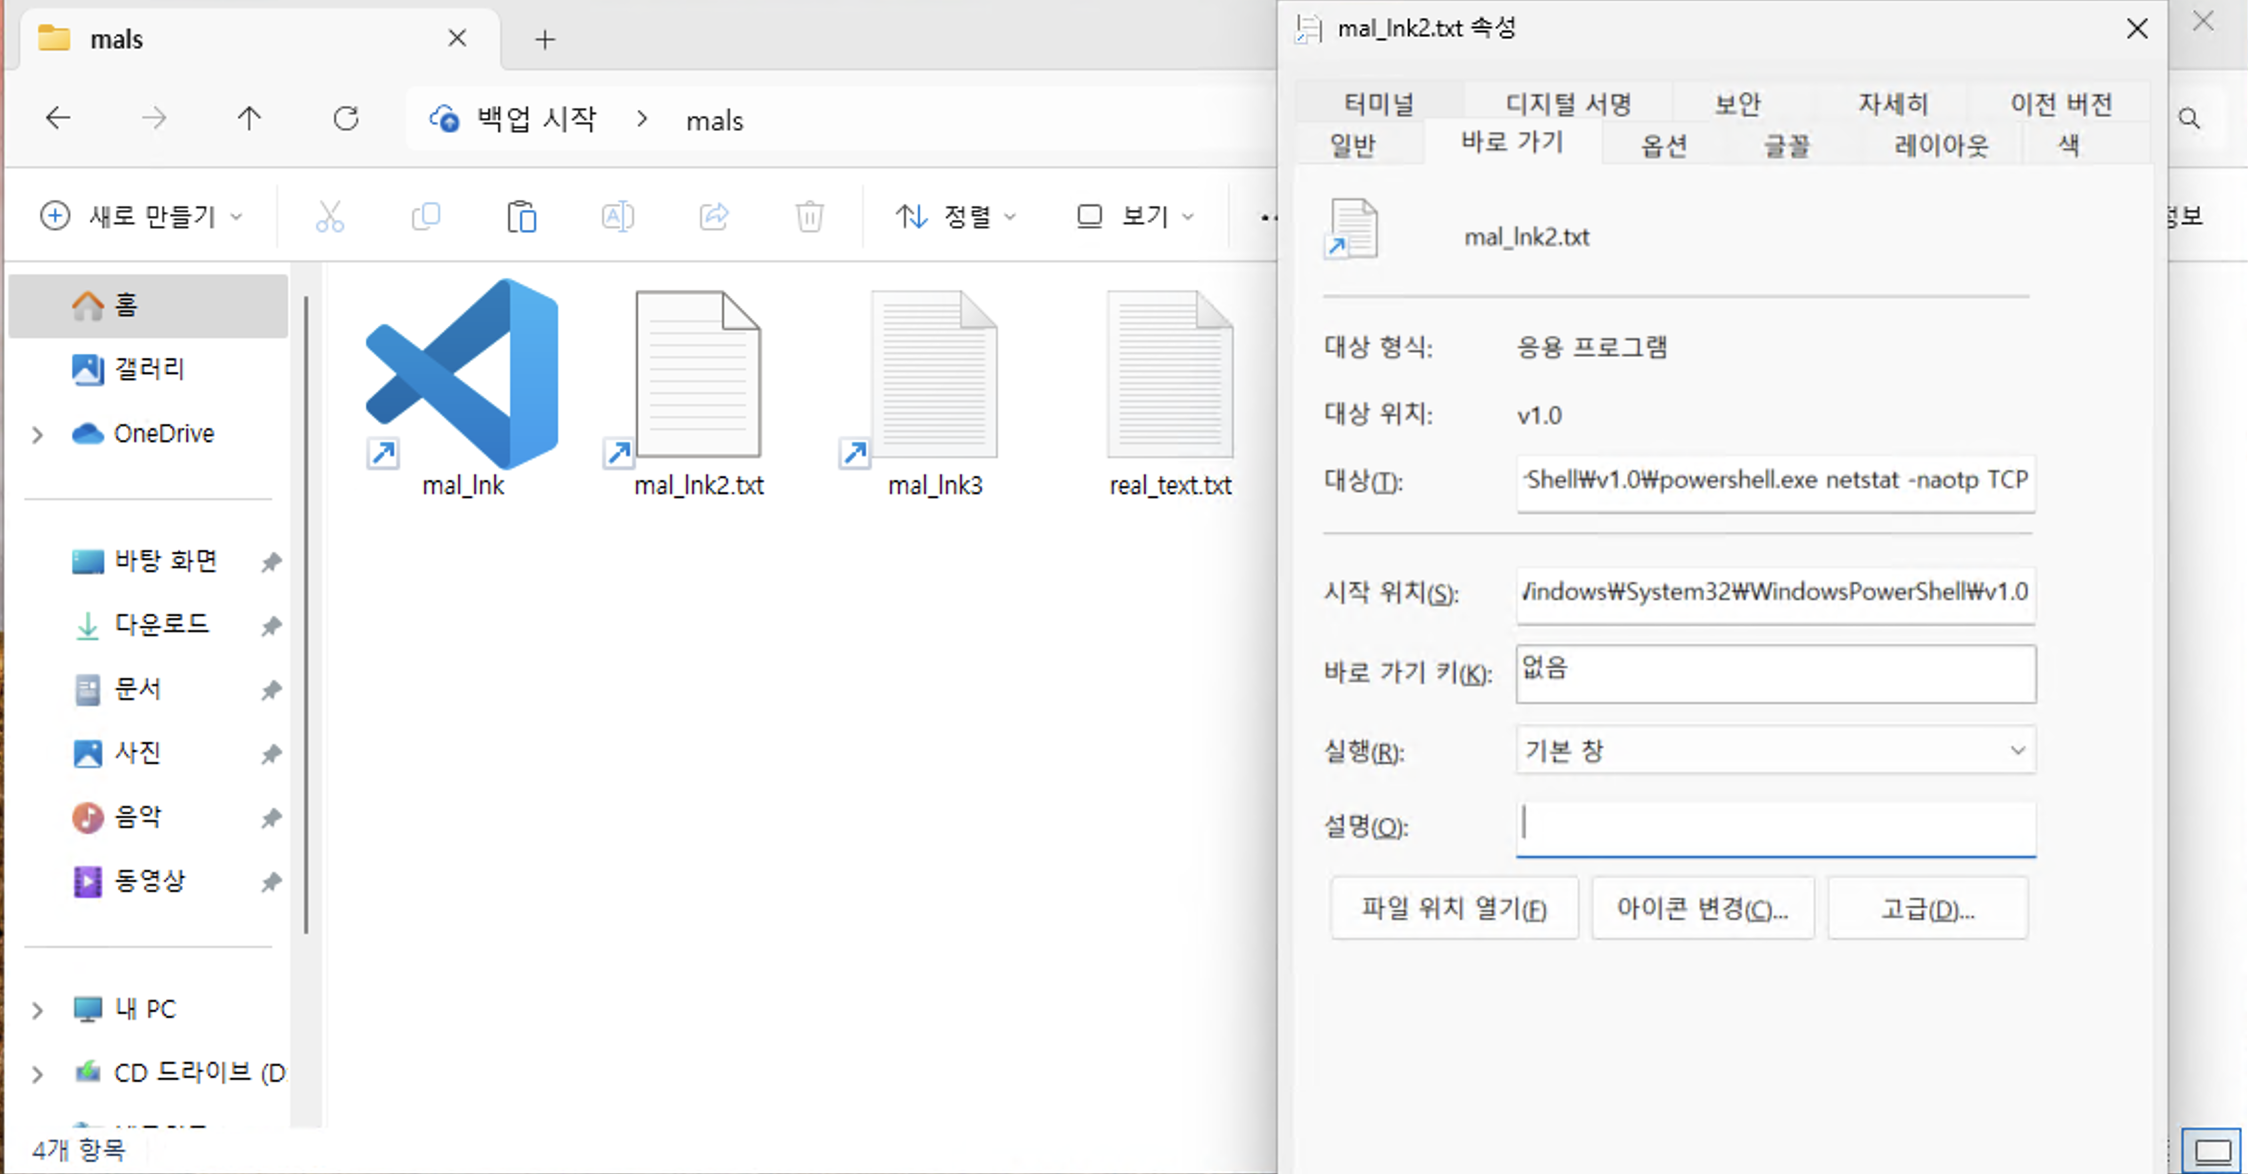2248x1174 pixels.
Task: Click the 대상 target input field
Action: tap(1775, 481)
